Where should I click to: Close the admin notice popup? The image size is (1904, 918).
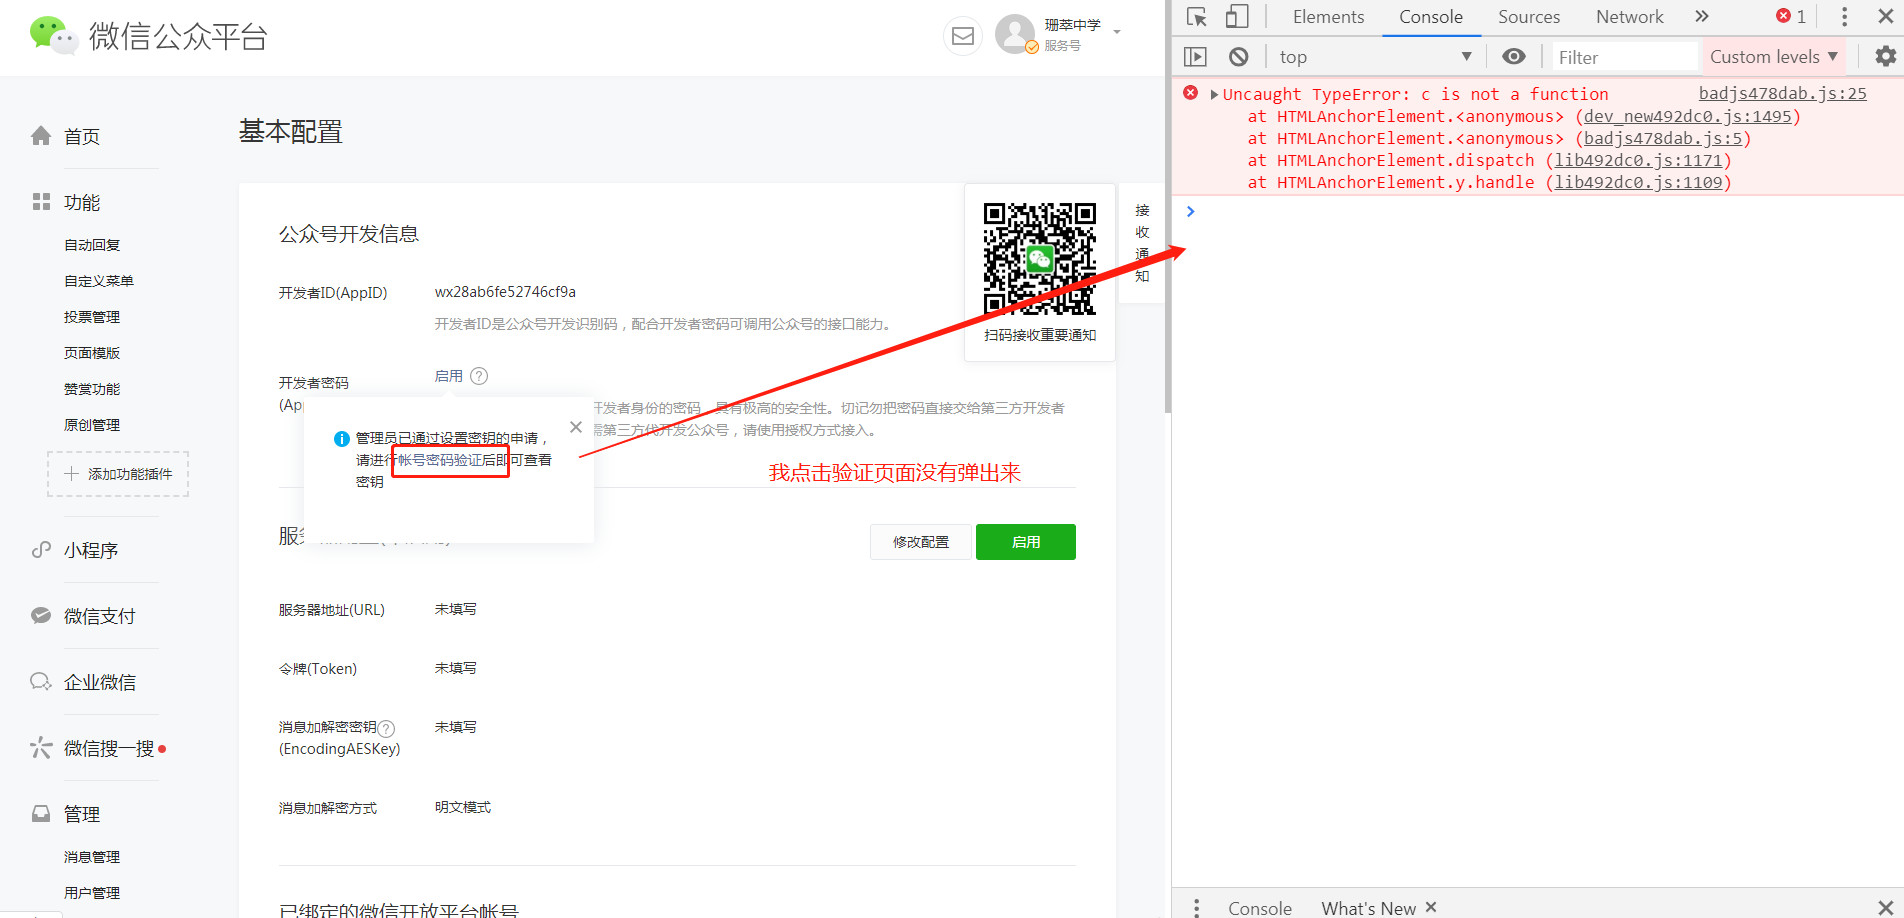click(576, 427)
